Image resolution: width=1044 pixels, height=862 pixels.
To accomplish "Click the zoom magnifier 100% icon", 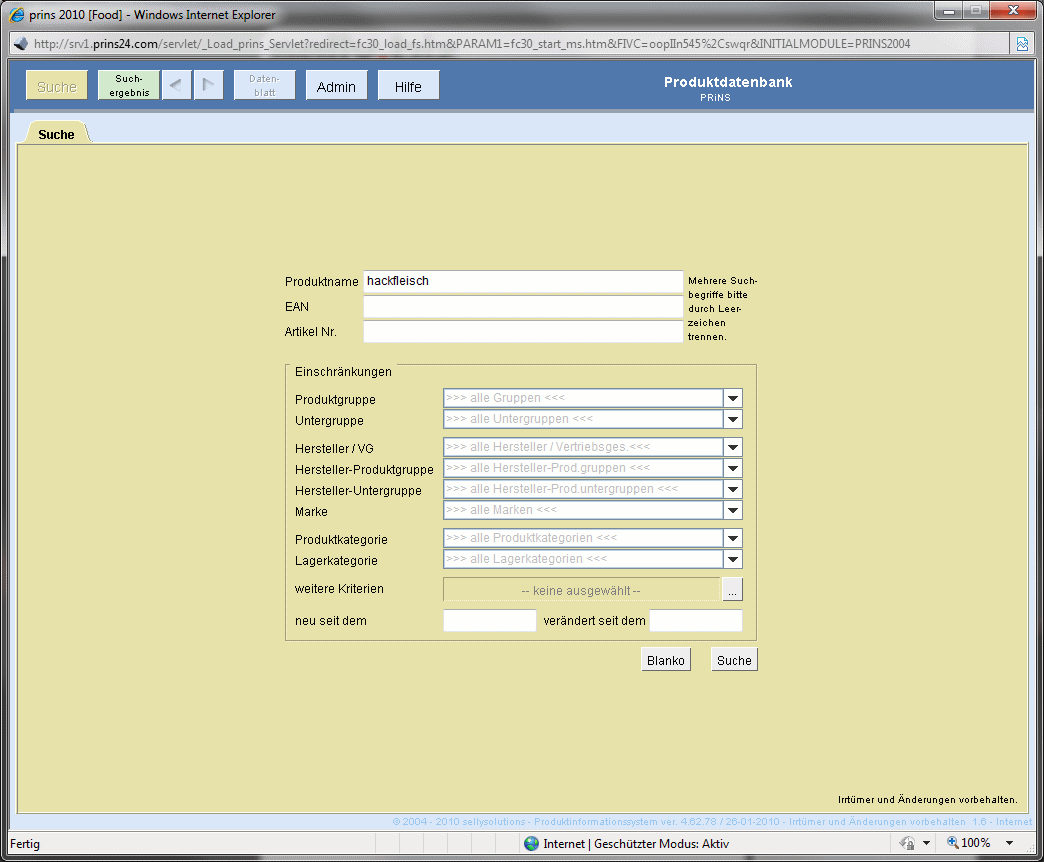I will [952, 843].
